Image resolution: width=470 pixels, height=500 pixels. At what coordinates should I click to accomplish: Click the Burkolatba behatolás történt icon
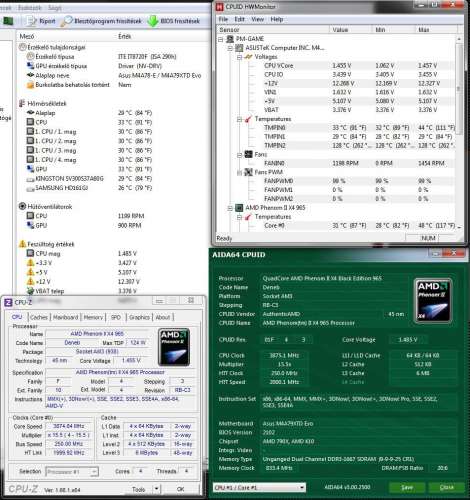[30, 85]
